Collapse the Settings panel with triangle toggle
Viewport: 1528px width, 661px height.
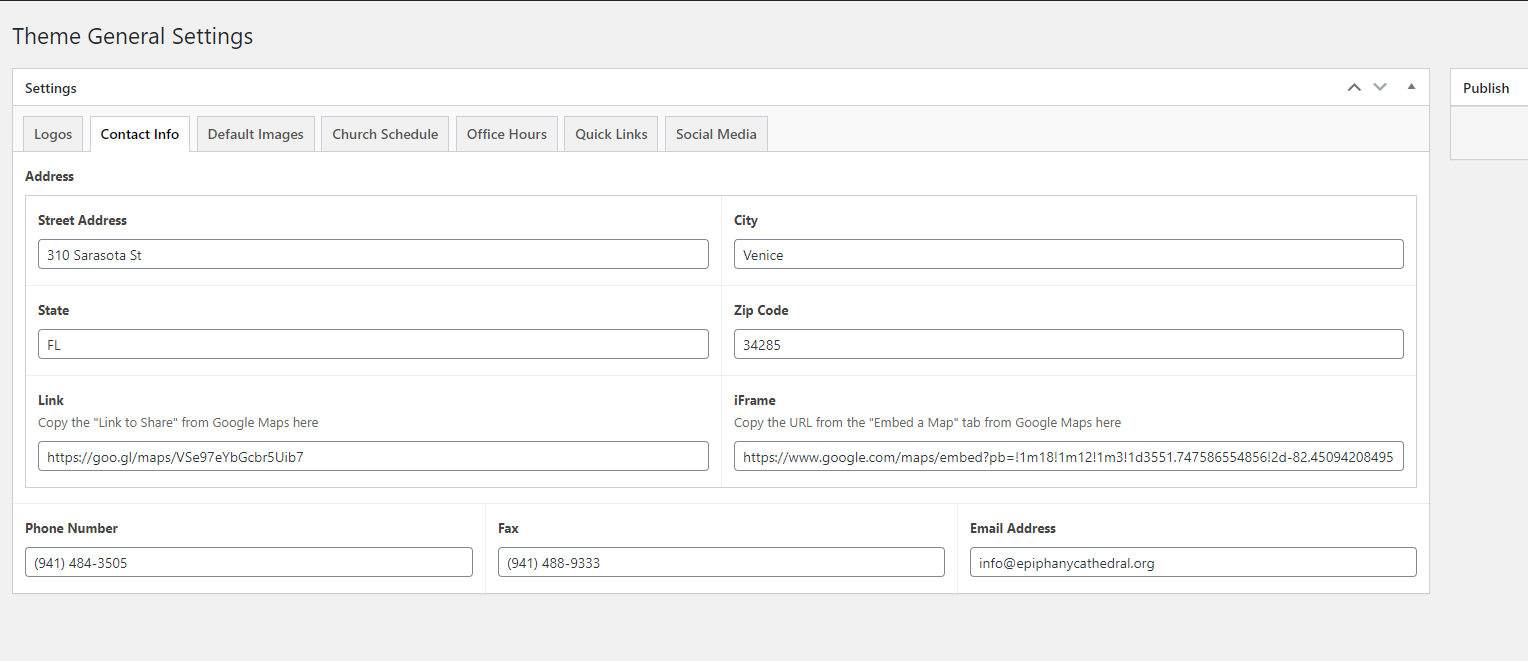point(1411,87)
